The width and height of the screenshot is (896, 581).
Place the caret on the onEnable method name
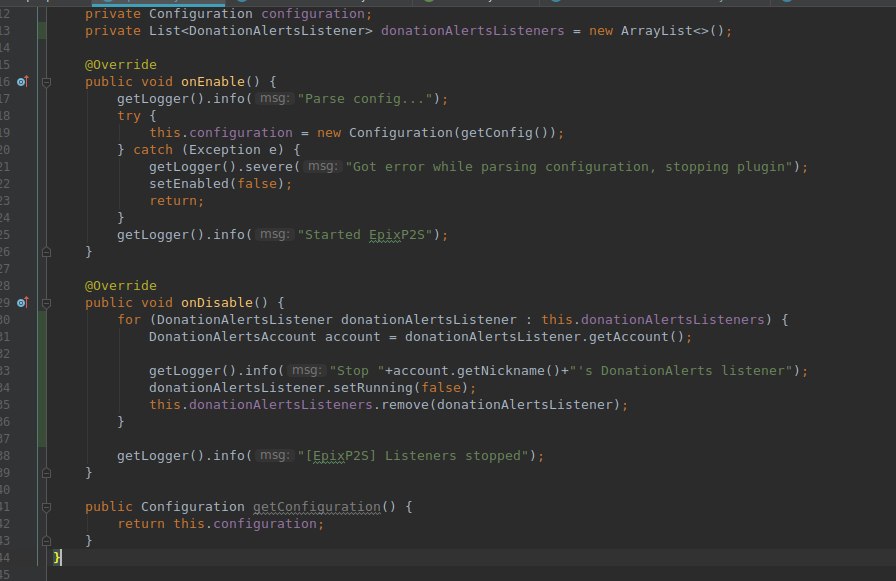point(213,82)
